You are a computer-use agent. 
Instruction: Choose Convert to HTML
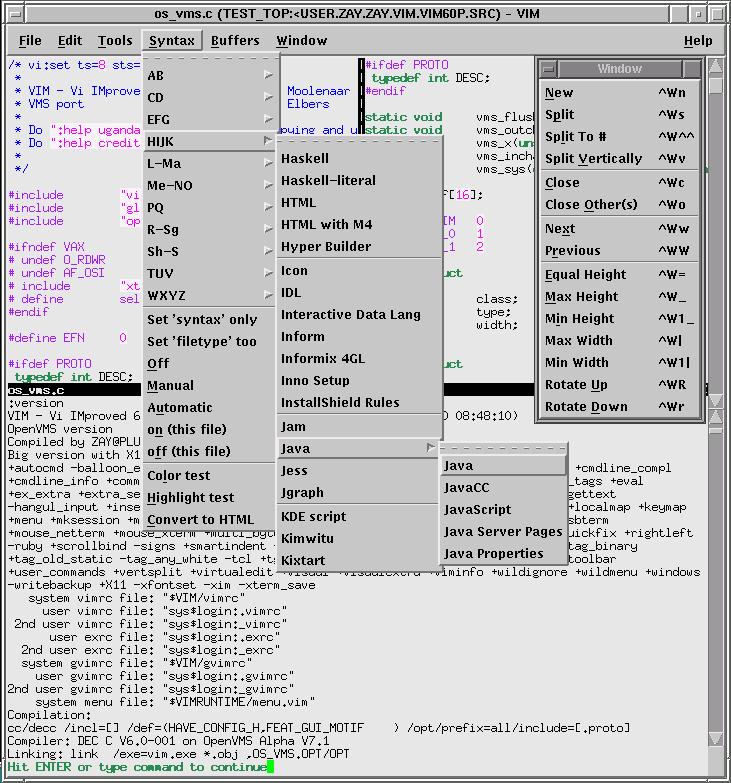pyautogui.click(x=210, y=519)
